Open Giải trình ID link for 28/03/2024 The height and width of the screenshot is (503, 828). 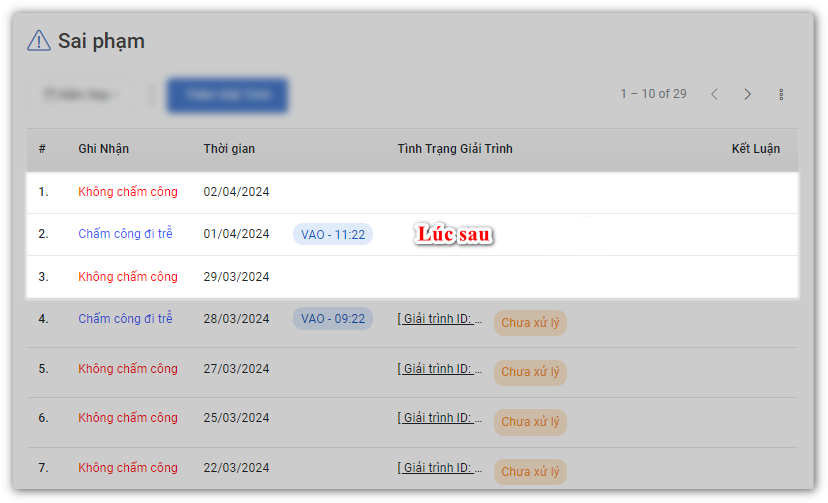tap(440, 319)
